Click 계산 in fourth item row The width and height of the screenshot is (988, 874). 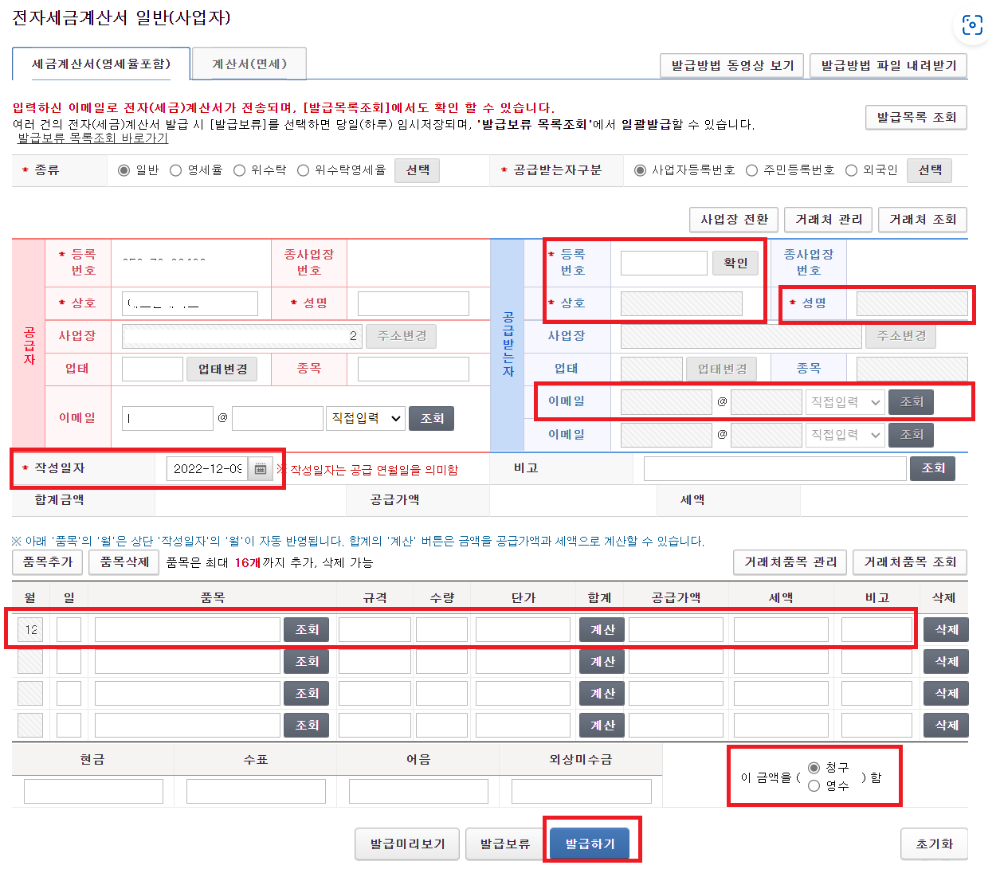coord(602,725)
